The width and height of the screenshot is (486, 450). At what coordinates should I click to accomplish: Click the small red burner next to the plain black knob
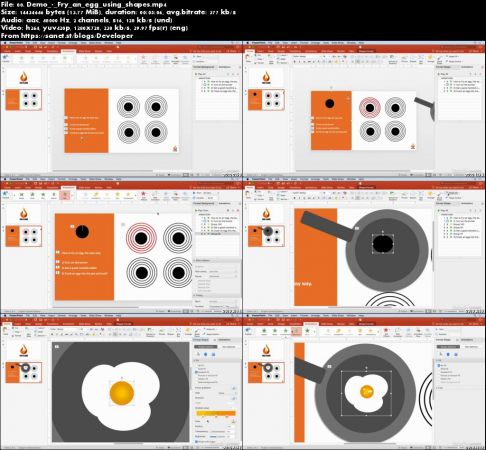pyautogui.click(x=369, y=108)
